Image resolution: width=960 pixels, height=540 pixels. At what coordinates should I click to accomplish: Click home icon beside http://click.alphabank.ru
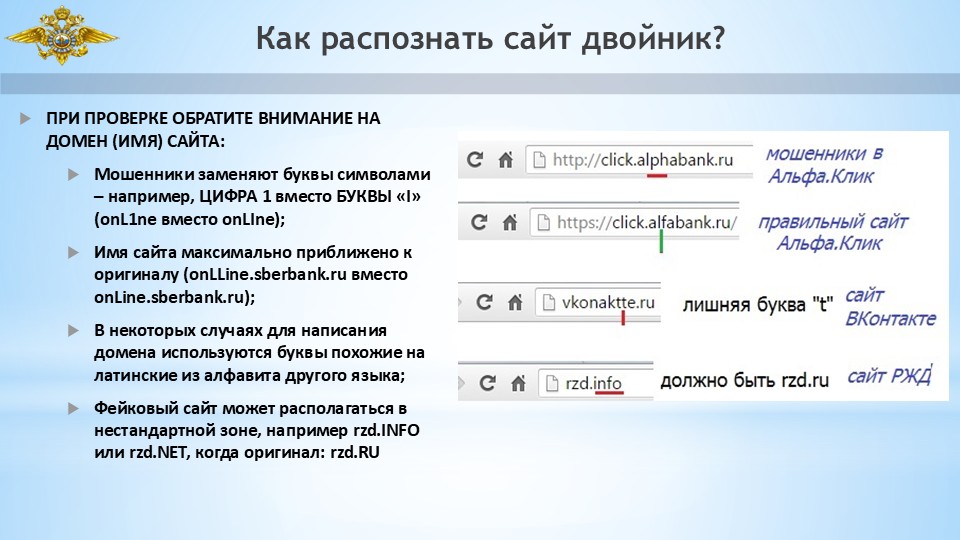click(507, 159)
